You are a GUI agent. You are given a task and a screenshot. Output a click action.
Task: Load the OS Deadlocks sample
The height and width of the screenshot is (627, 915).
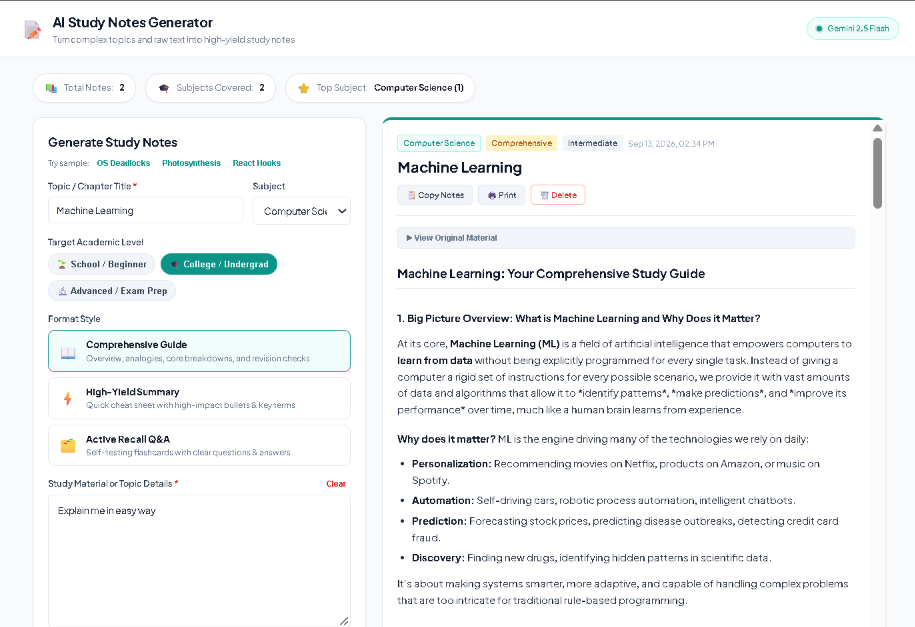pyautogui.click(x=123, y=163)
